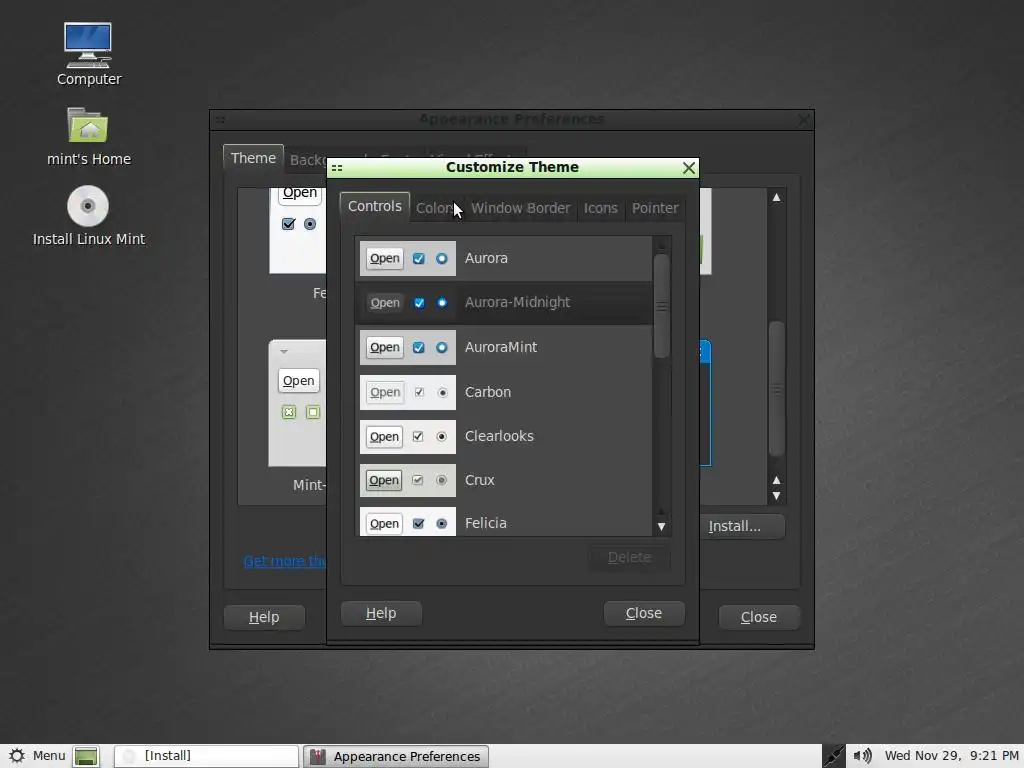The width and height of the screenshot is (1024, 768).
Task: Click Help in Customize Theme dialog
Action: (381, 613)
